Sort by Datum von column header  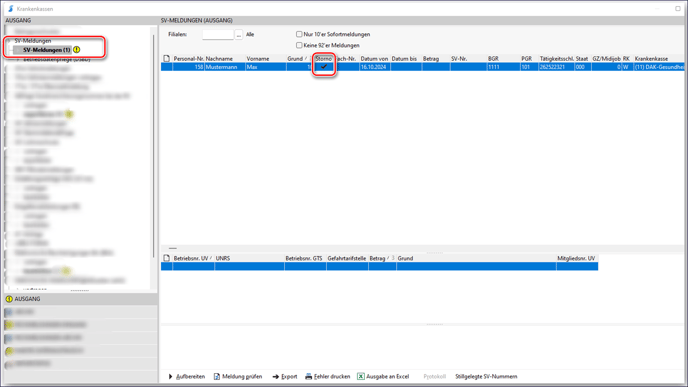374,58
